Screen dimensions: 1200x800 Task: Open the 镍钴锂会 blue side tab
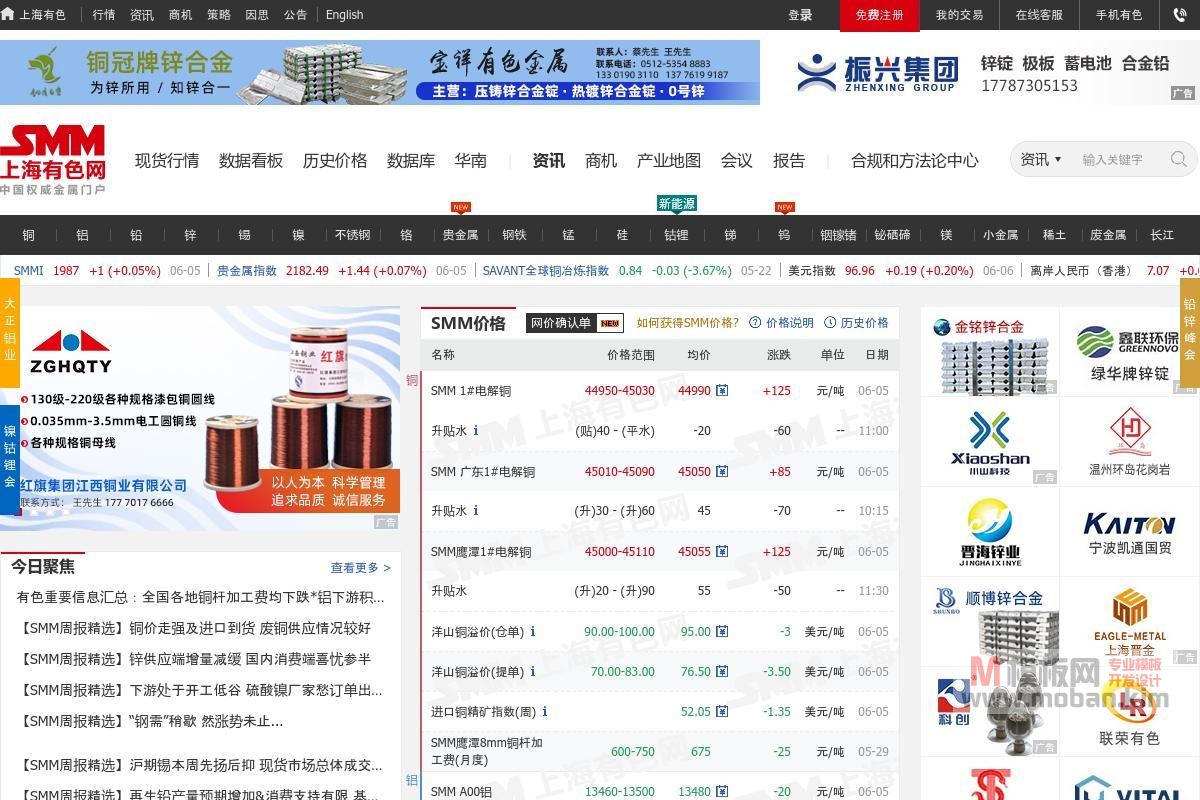pos(9,461)
